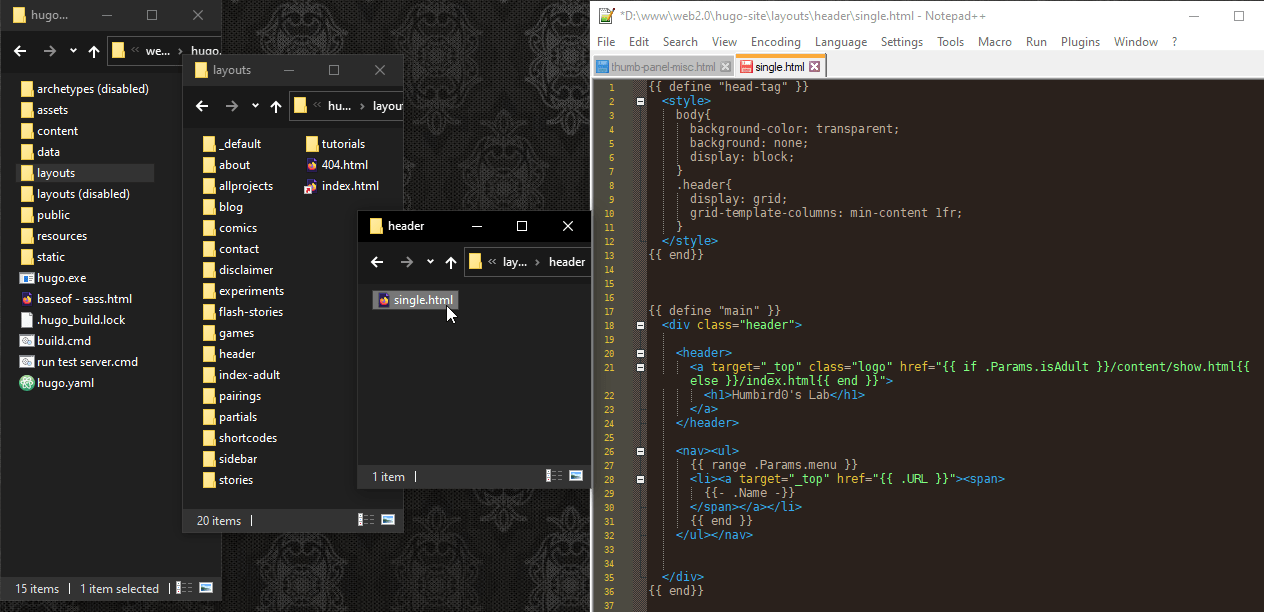Image resolution: width=1264 pixels, height=612 pixels.
Task: Collapse the nav fold marker on line 26
Action: click(x=640, y=451)
